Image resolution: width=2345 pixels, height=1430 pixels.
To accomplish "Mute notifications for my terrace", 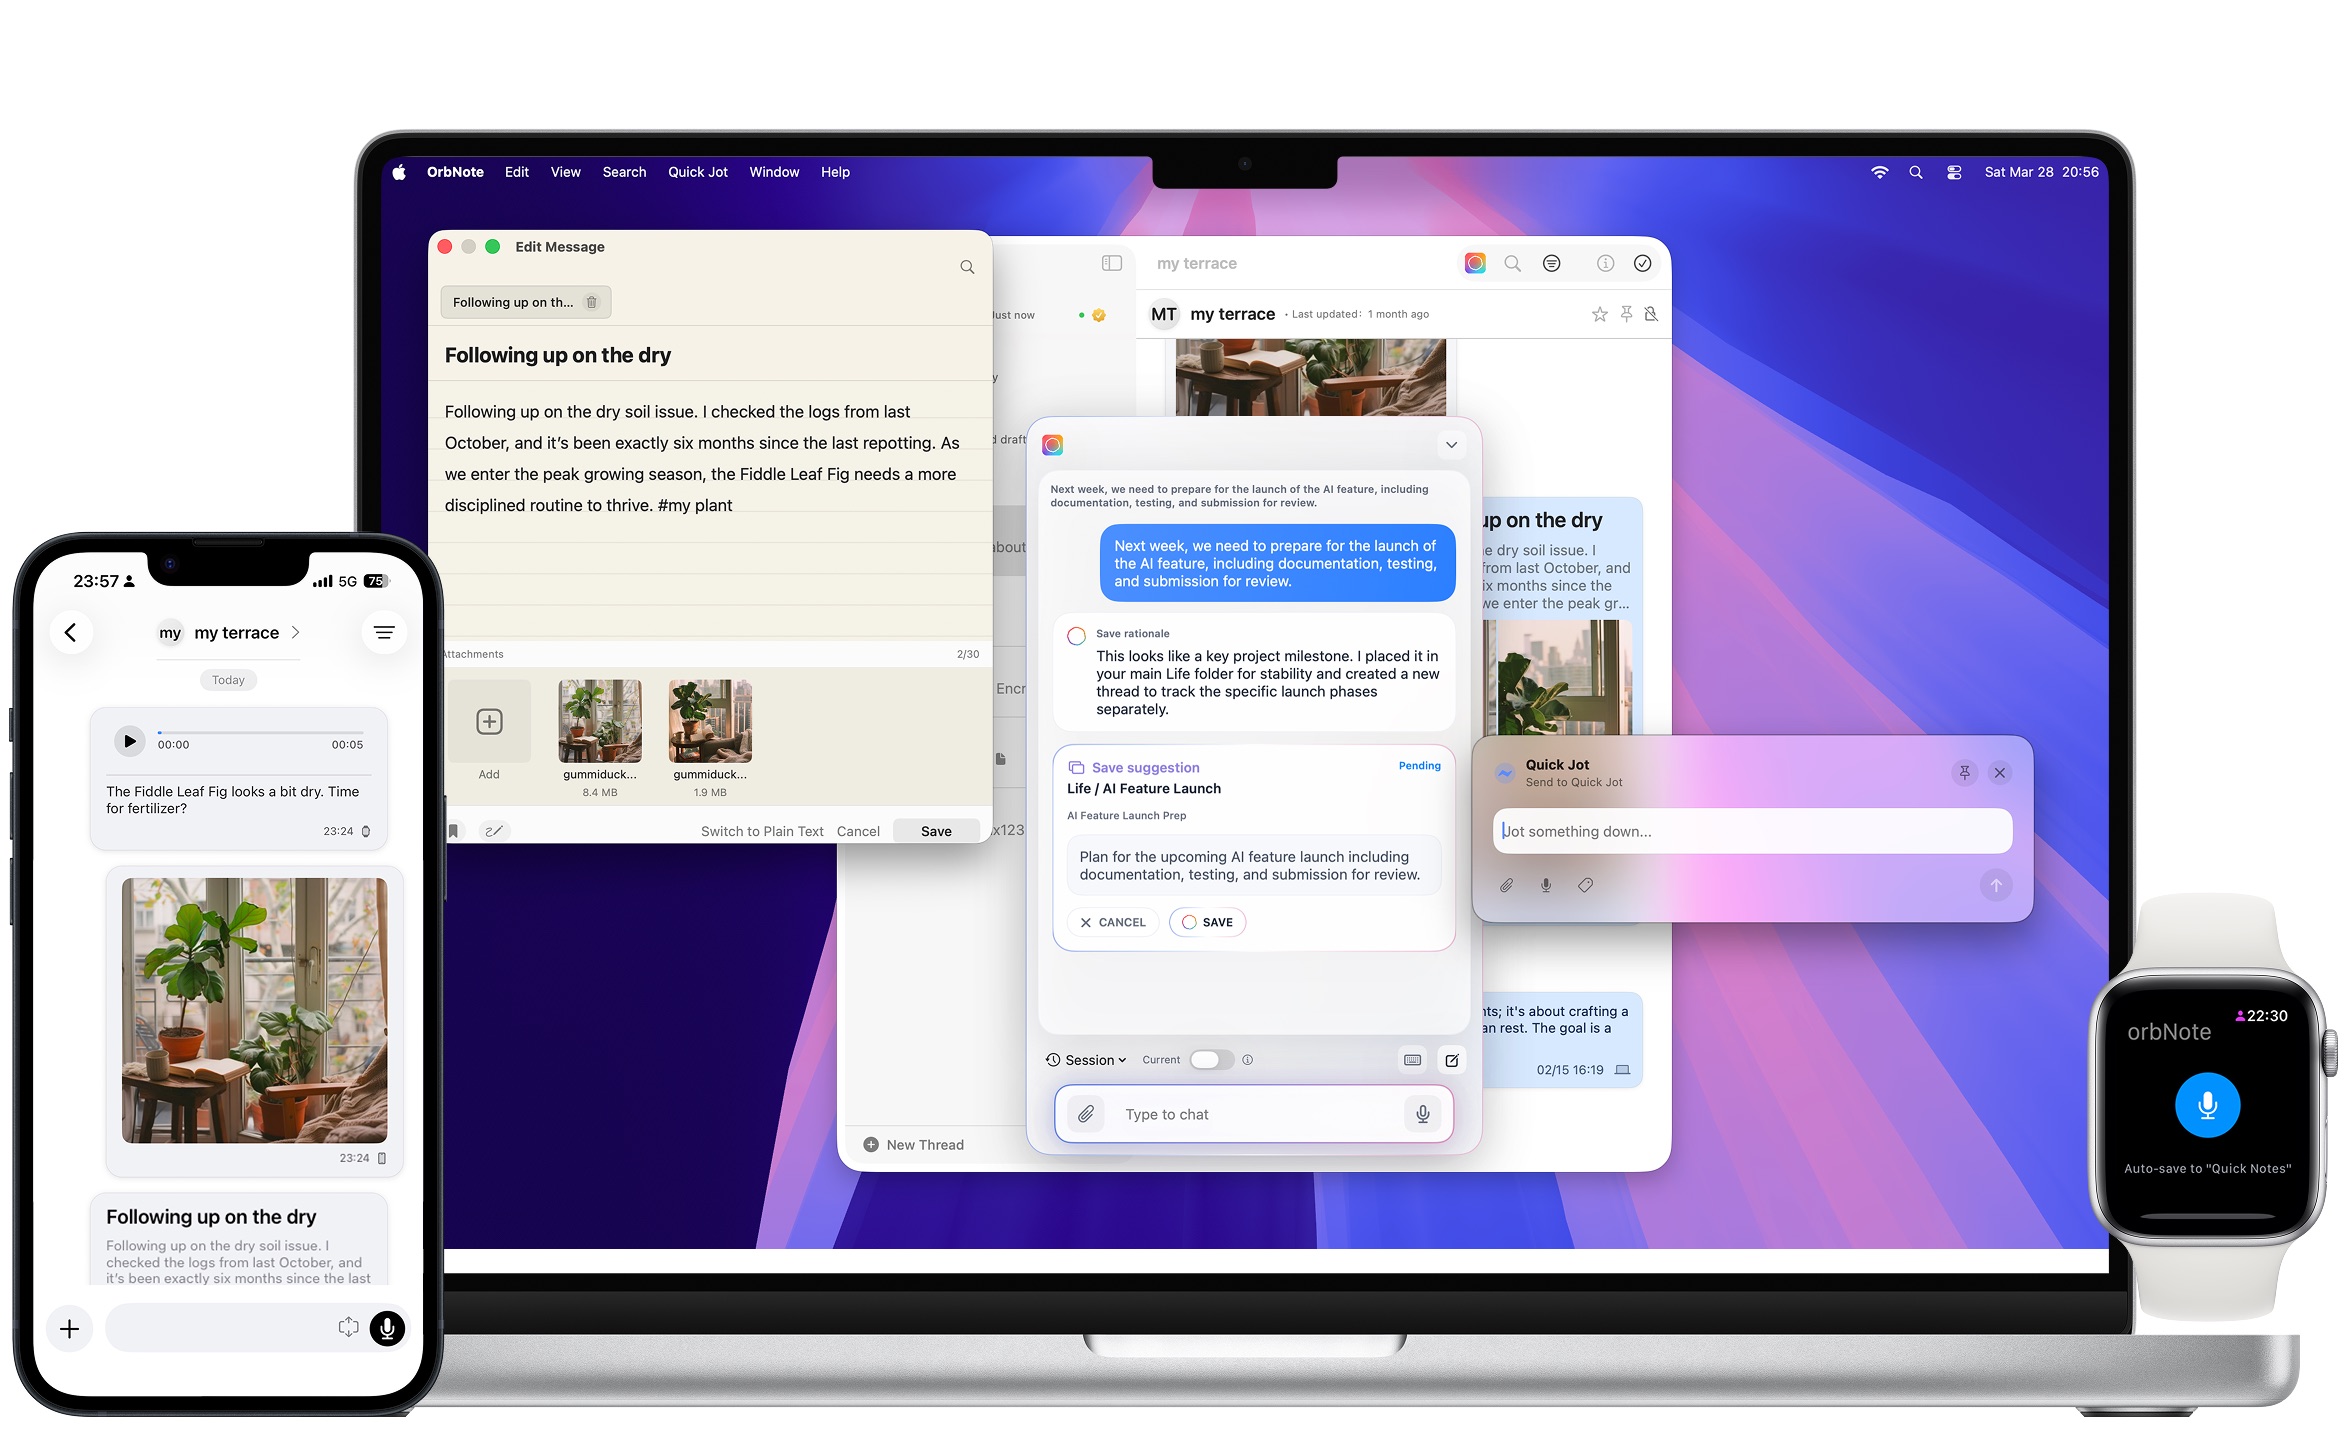I will coord(1651,314).
